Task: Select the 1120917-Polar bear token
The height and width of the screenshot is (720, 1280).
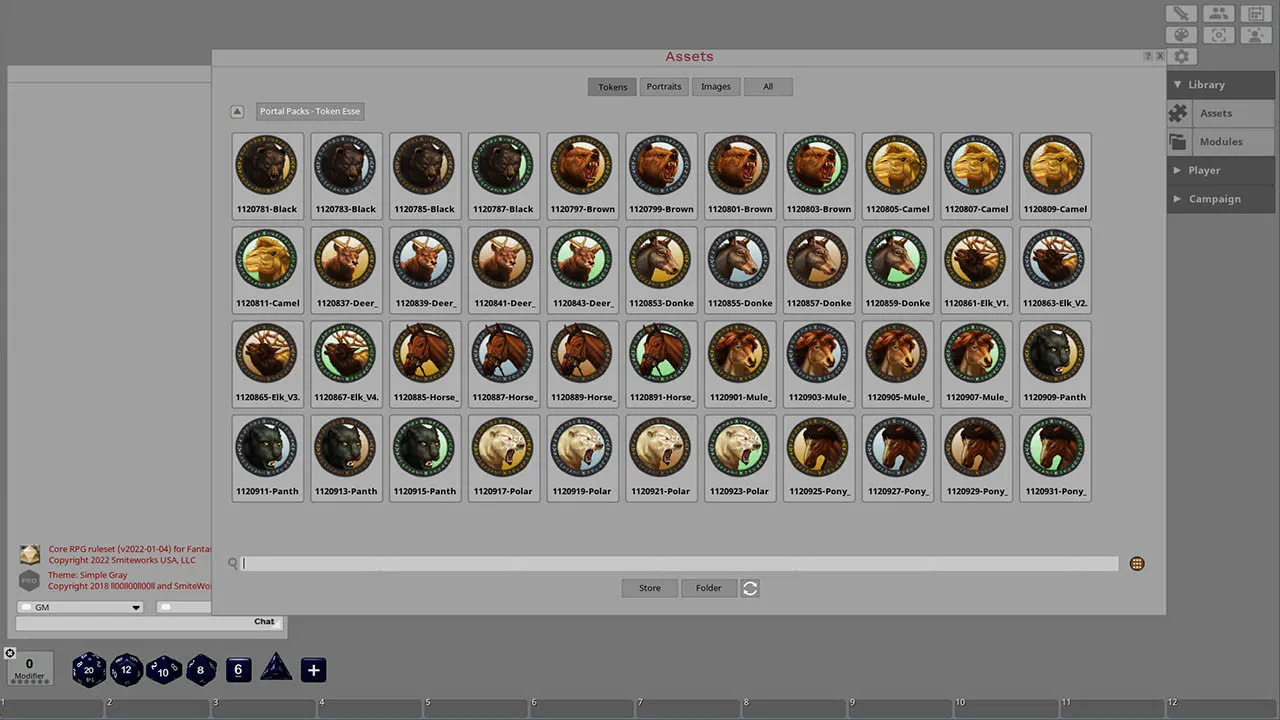Action: [x=504, y=457]
